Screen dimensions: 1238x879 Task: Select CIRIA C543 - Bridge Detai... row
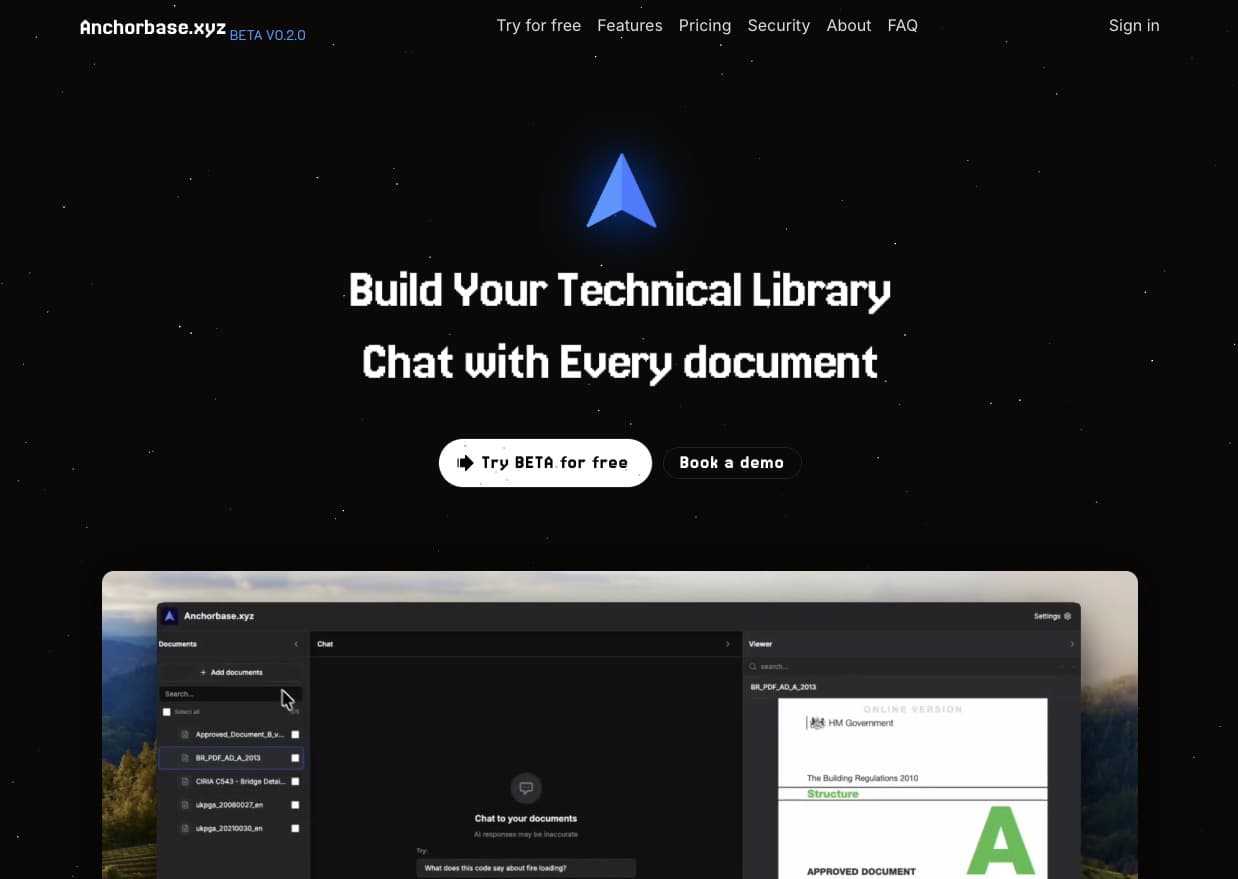[231, 781]
